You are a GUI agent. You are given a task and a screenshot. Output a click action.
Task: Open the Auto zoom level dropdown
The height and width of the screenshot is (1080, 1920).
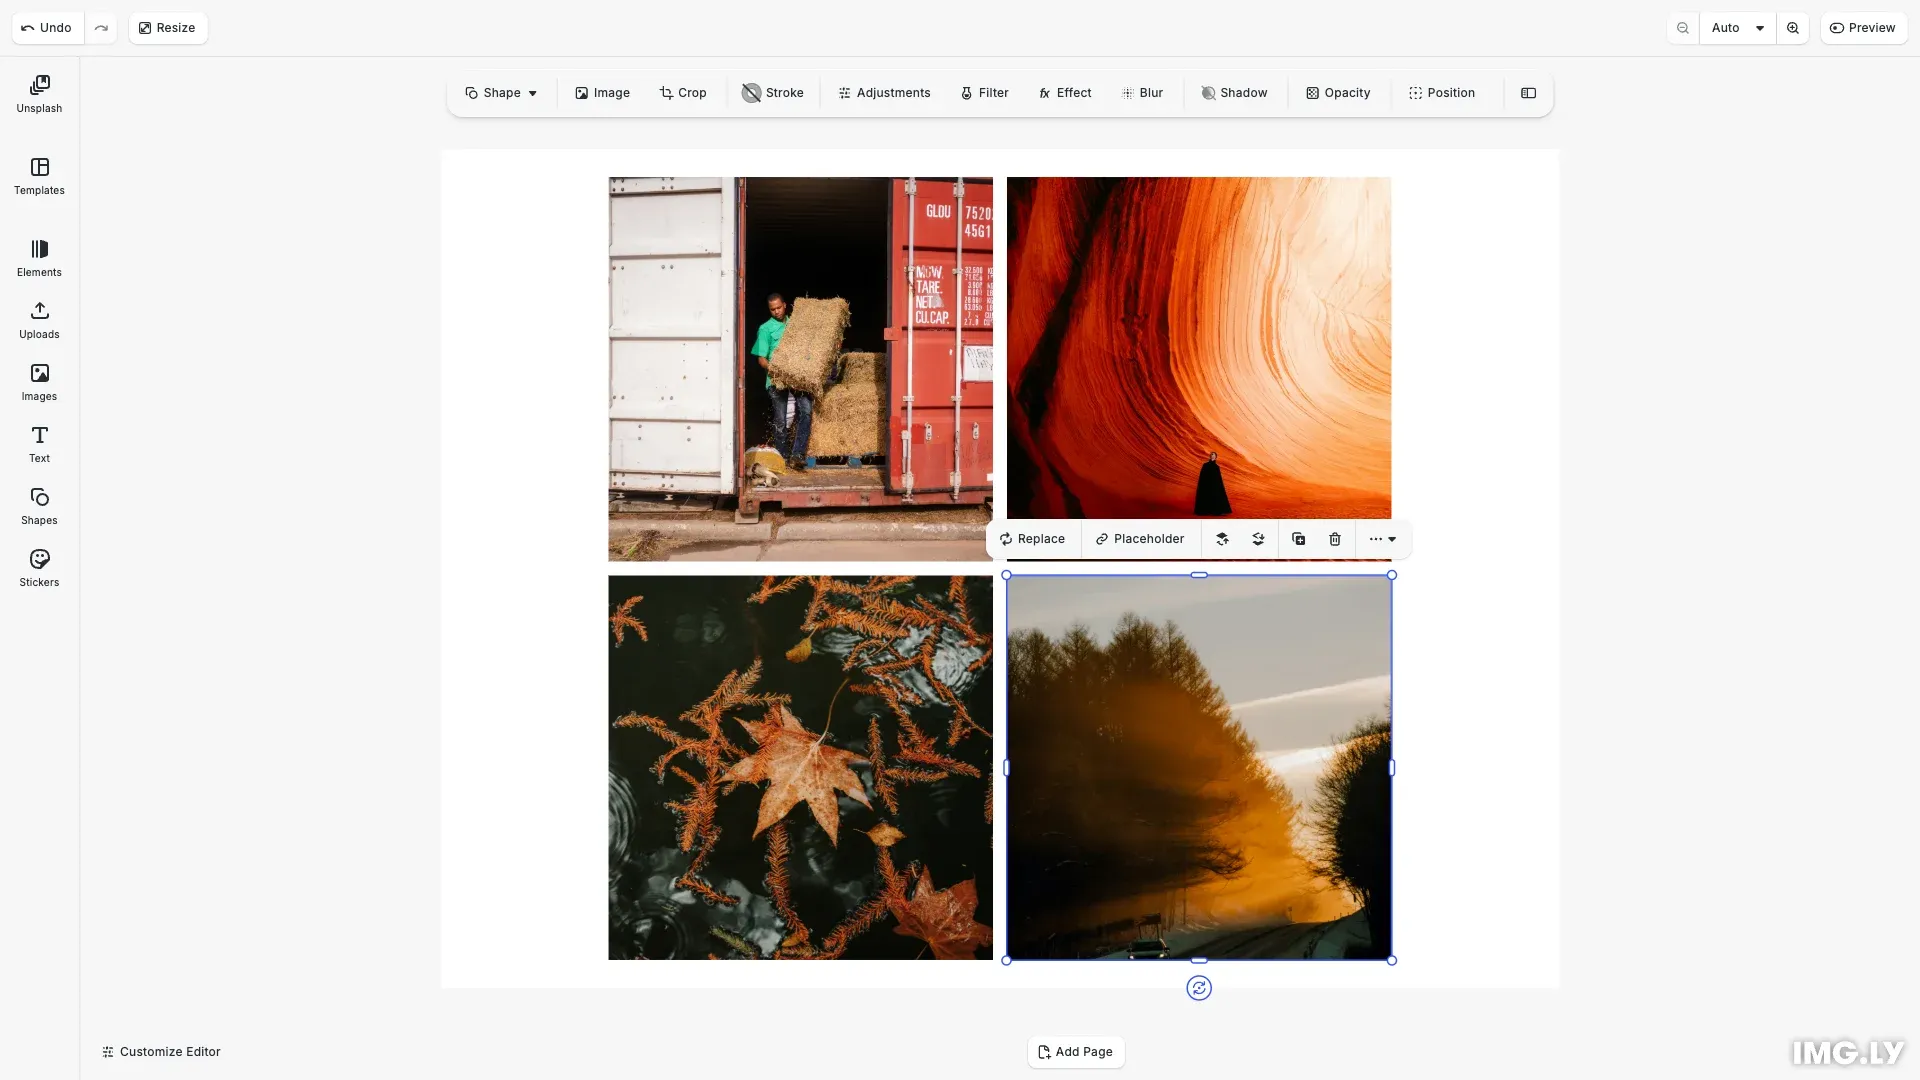(1737, 27)
